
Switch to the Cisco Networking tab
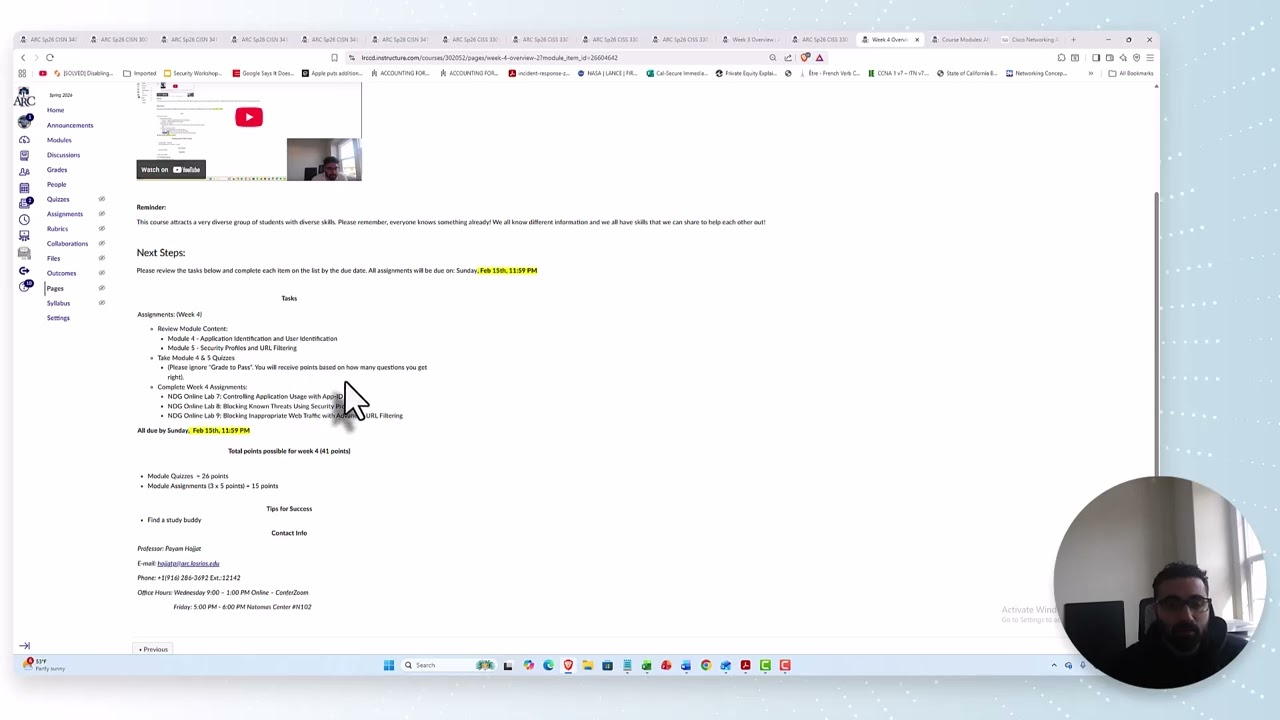click(1028, 40)
